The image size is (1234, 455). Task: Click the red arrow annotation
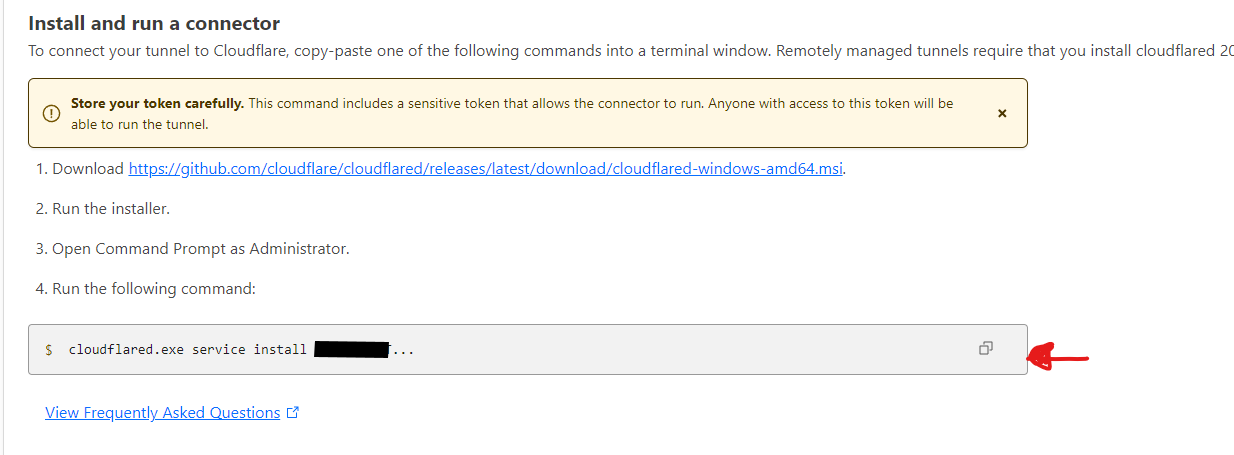[x=1059, y=357]
